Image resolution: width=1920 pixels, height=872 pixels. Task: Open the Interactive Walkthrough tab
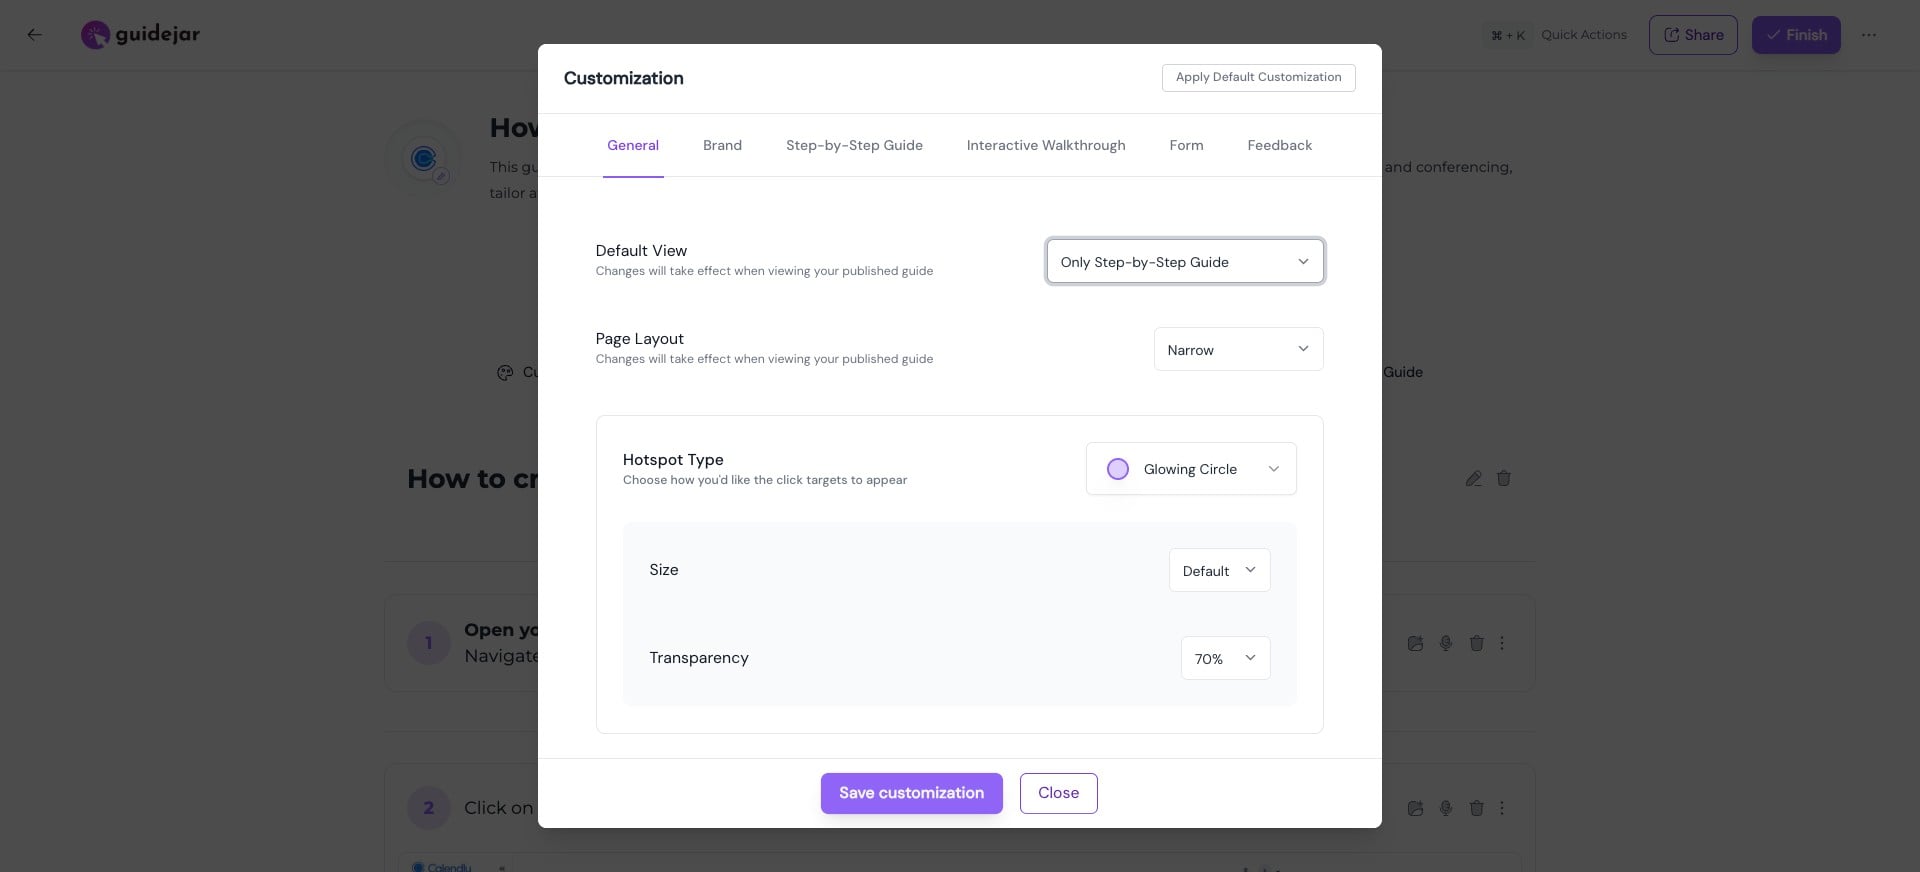point(1046,145)
